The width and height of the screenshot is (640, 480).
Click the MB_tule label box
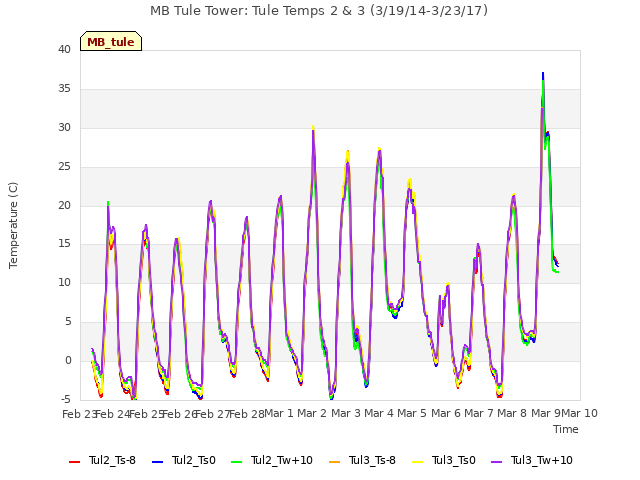[x=111, y=41]
